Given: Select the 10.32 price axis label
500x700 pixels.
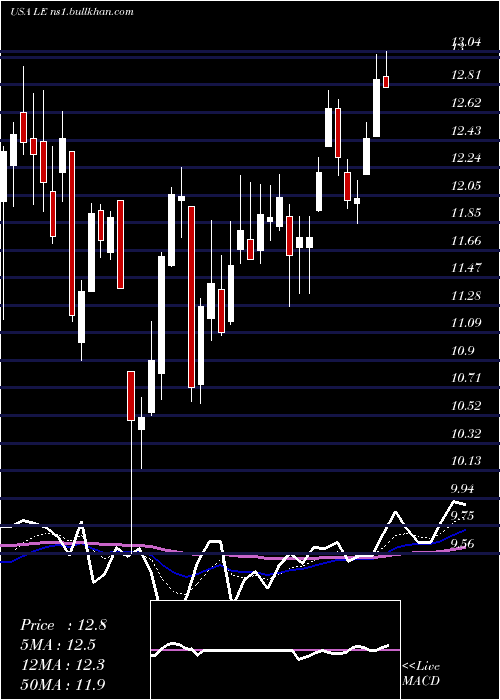Looking at the screenshot, I should coord(466,433).
